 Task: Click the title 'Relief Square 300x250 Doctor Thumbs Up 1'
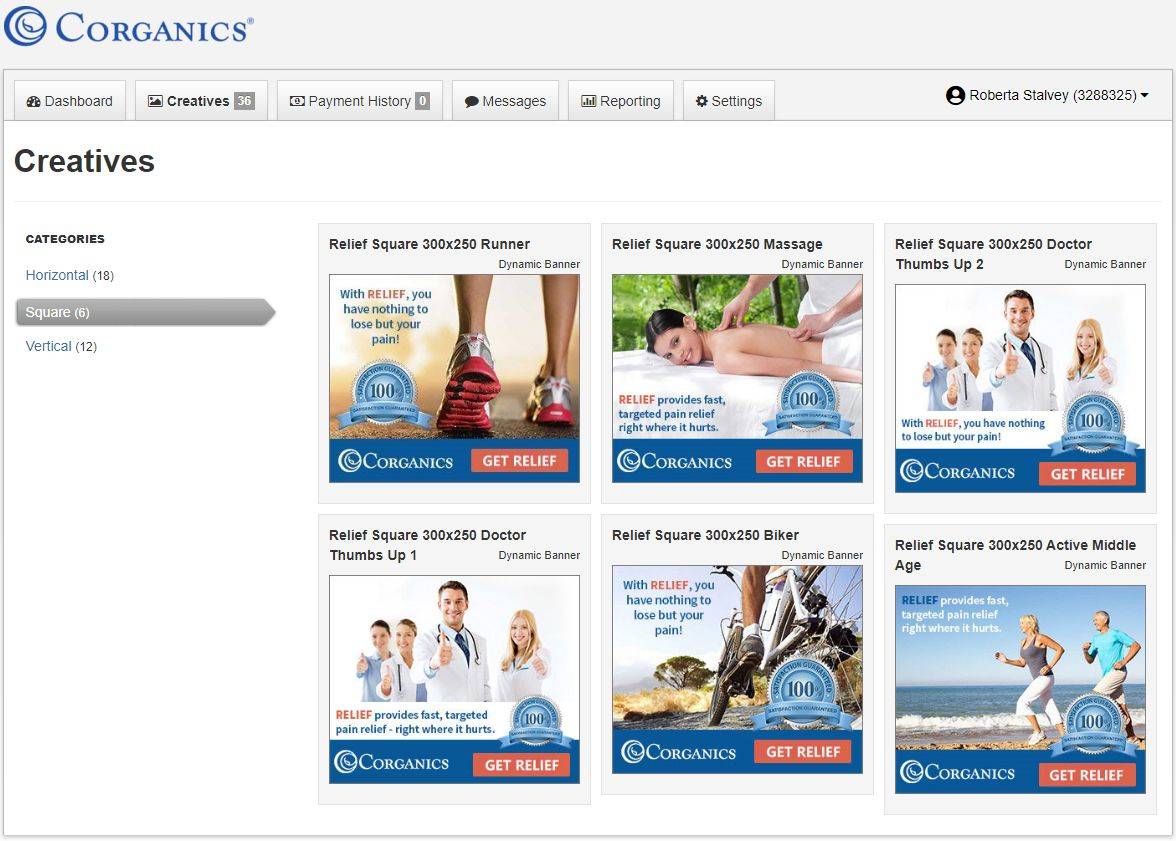[x=428, y=545]
